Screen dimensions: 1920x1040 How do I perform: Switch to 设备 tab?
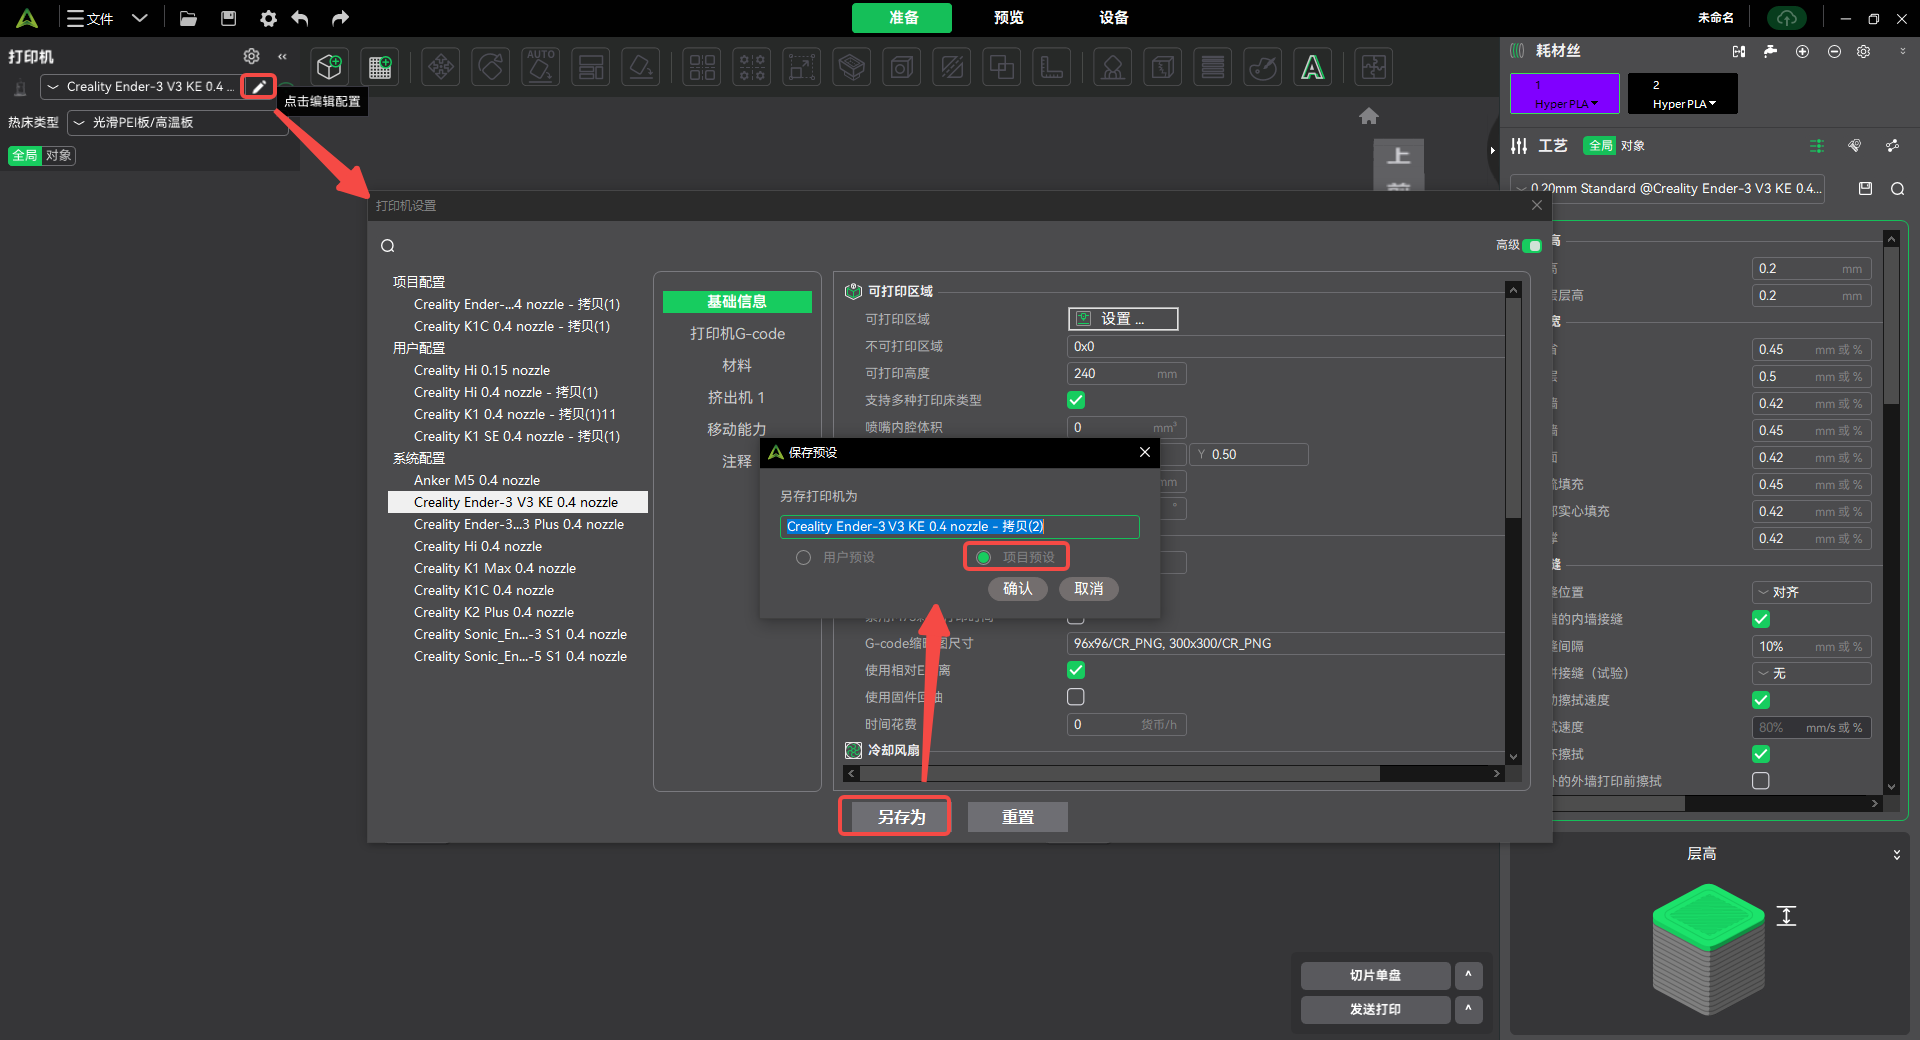[x=1114, y=18]
